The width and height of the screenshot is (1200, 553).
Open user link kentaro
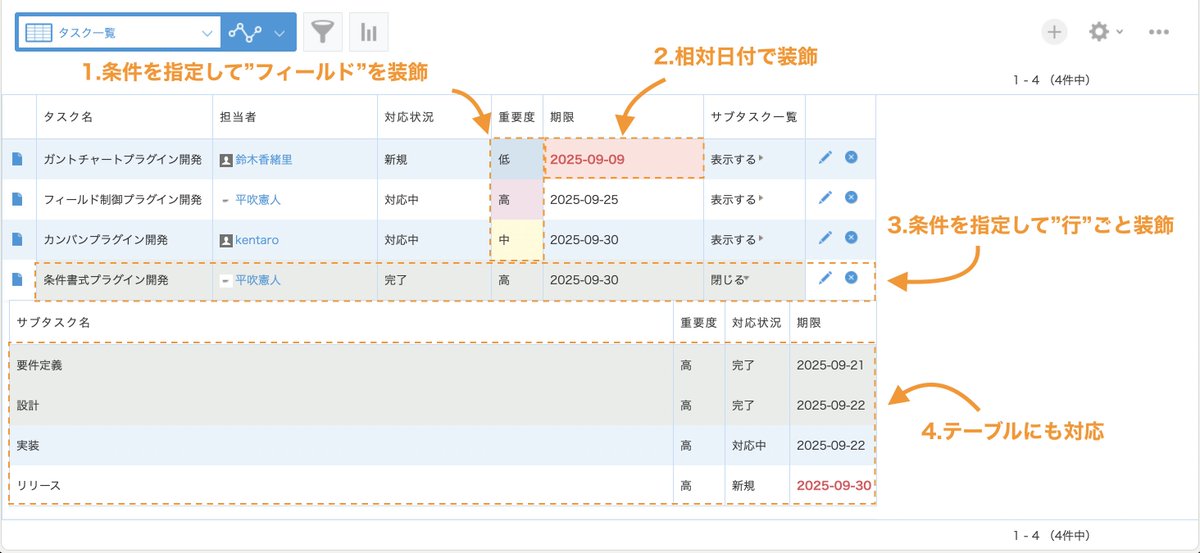point(258,240)
